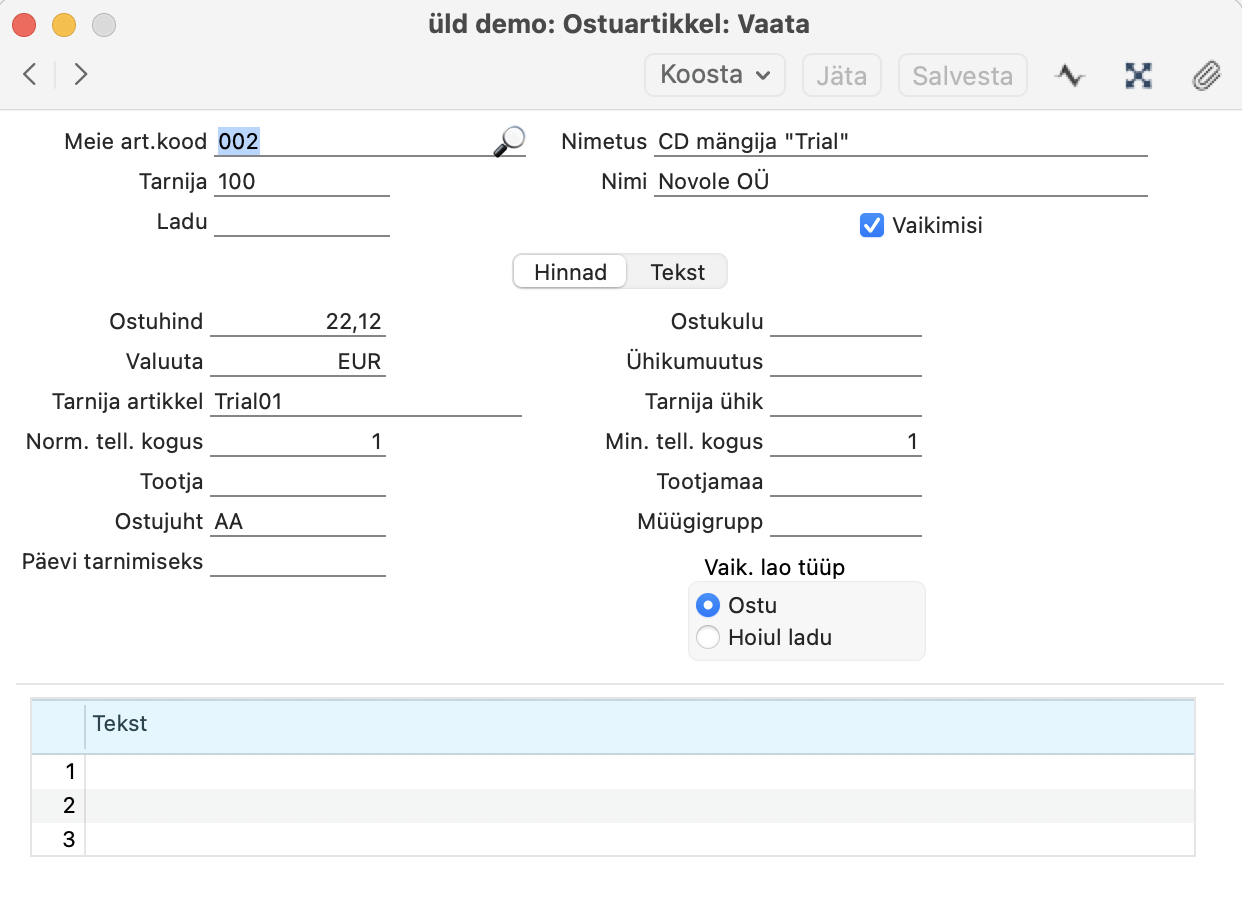Viewport: 1242px width, 900px height.
Task: Open the activity history waveform icon
Action: pyautogui.click(x=1070, y=75)
